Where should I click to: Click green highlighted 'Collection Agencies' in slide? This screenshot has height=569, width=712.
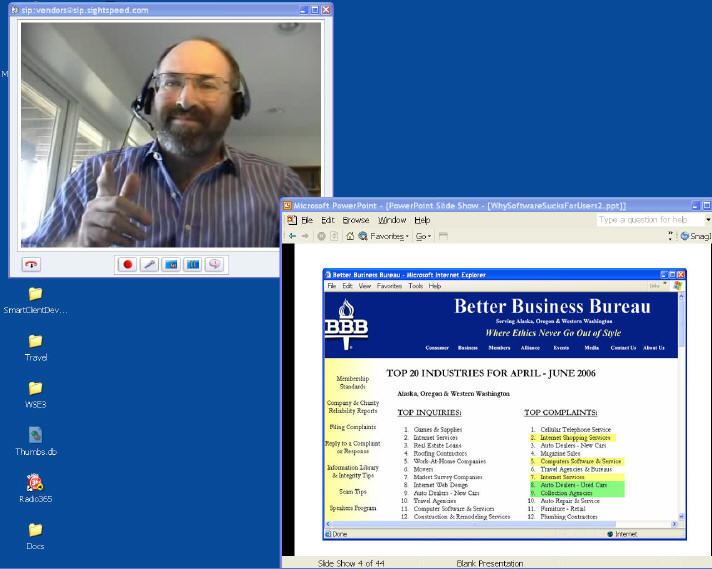pyautogui.click(x=566, y=493)
